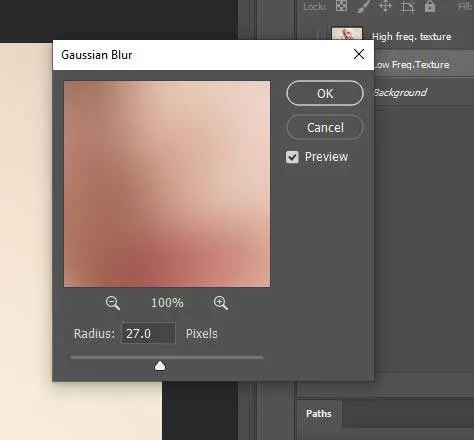The width and height of the screenshot is (474, 440).
Task: Uncheck the Preview checkbox
Action: (x=292, y=157)
